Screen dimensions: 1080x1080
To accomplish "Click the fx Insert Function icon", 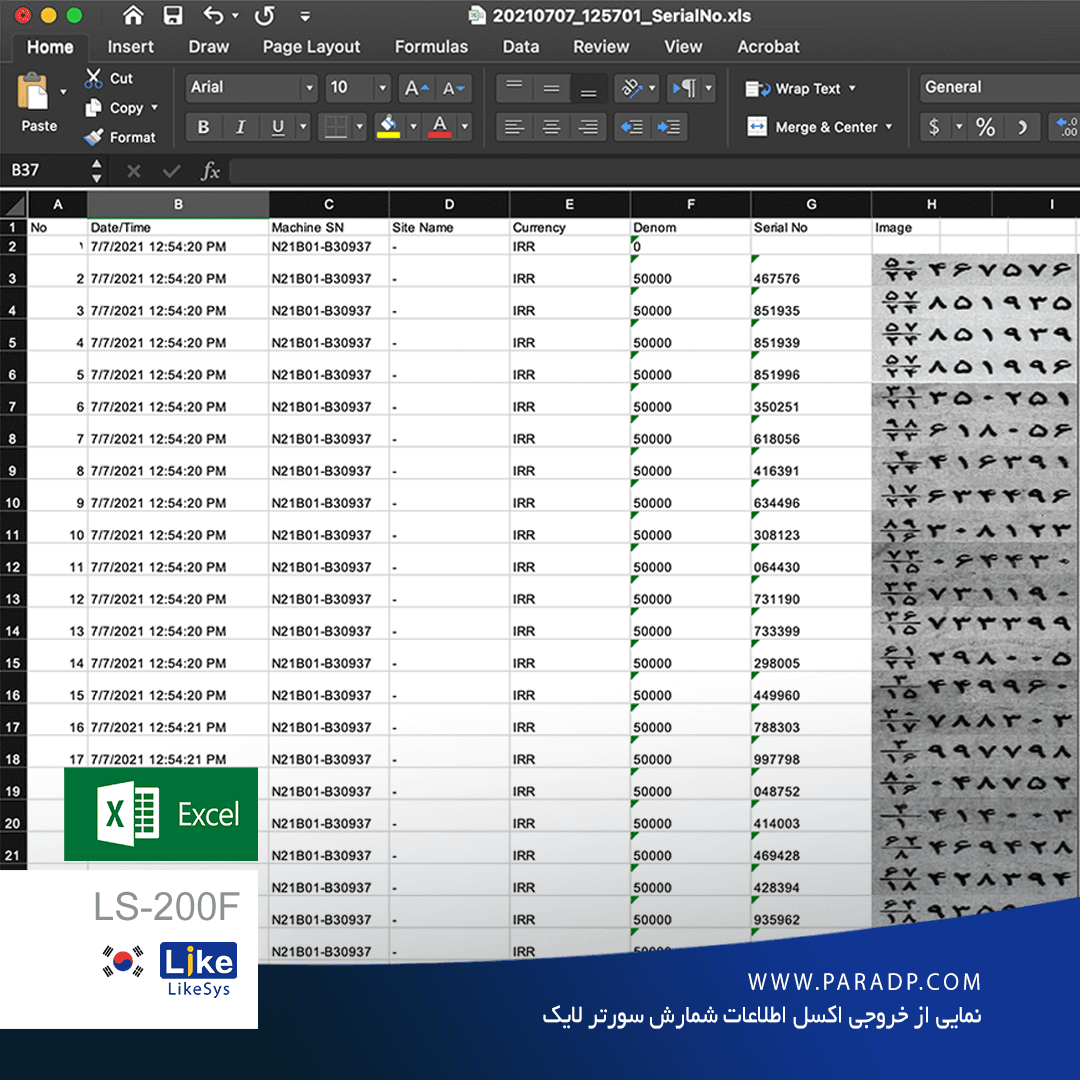I will (x=210, y=171).
